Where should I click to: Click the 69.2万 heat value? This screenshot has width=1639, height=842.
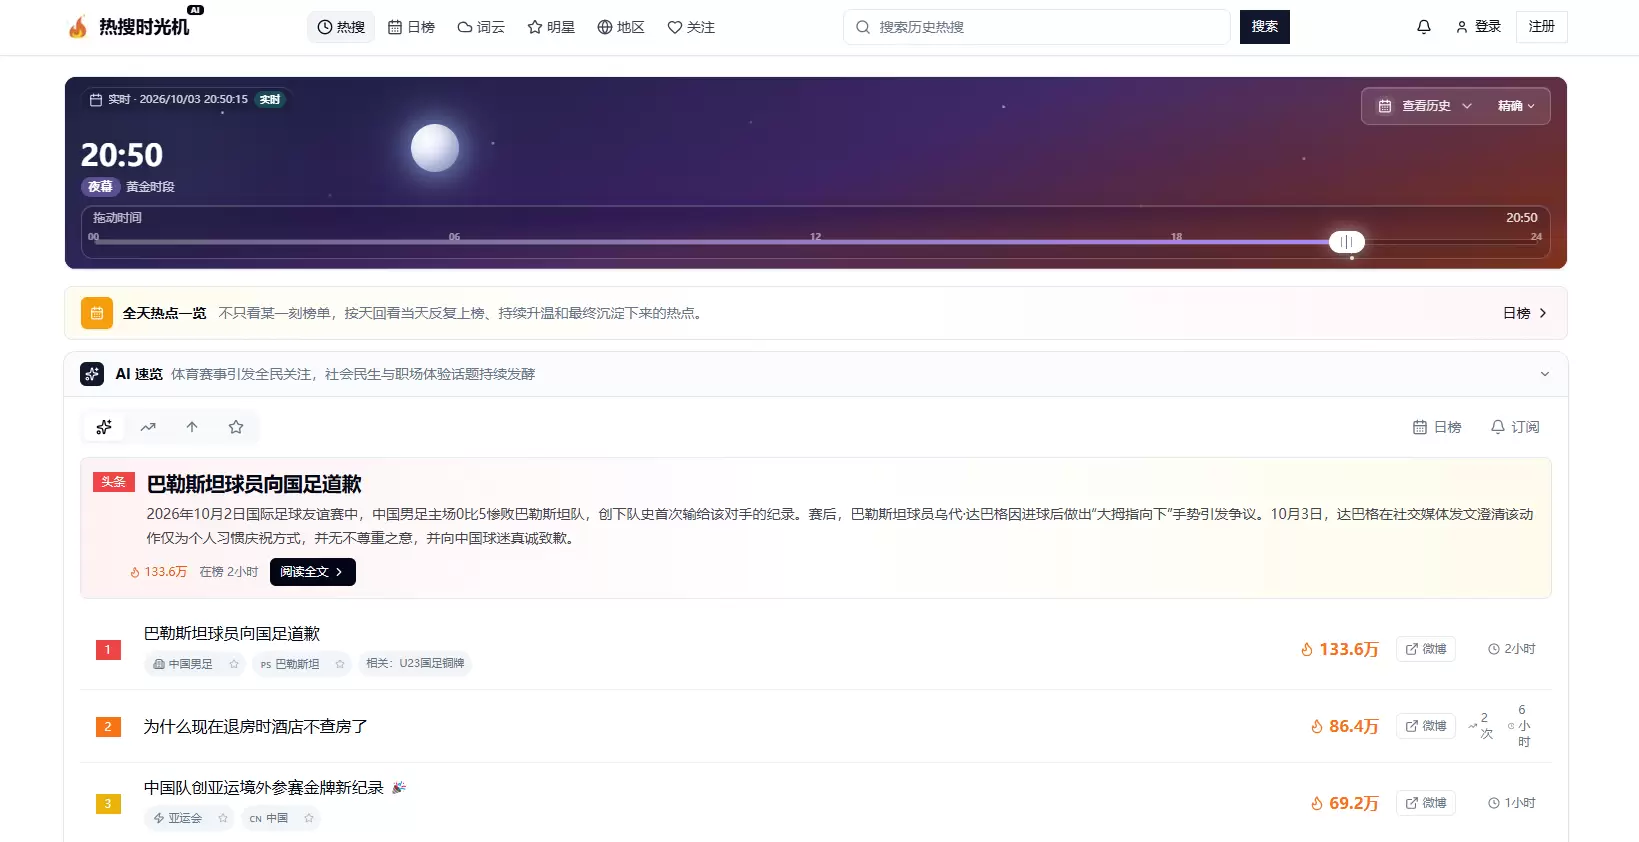[x=1345, y=804]
